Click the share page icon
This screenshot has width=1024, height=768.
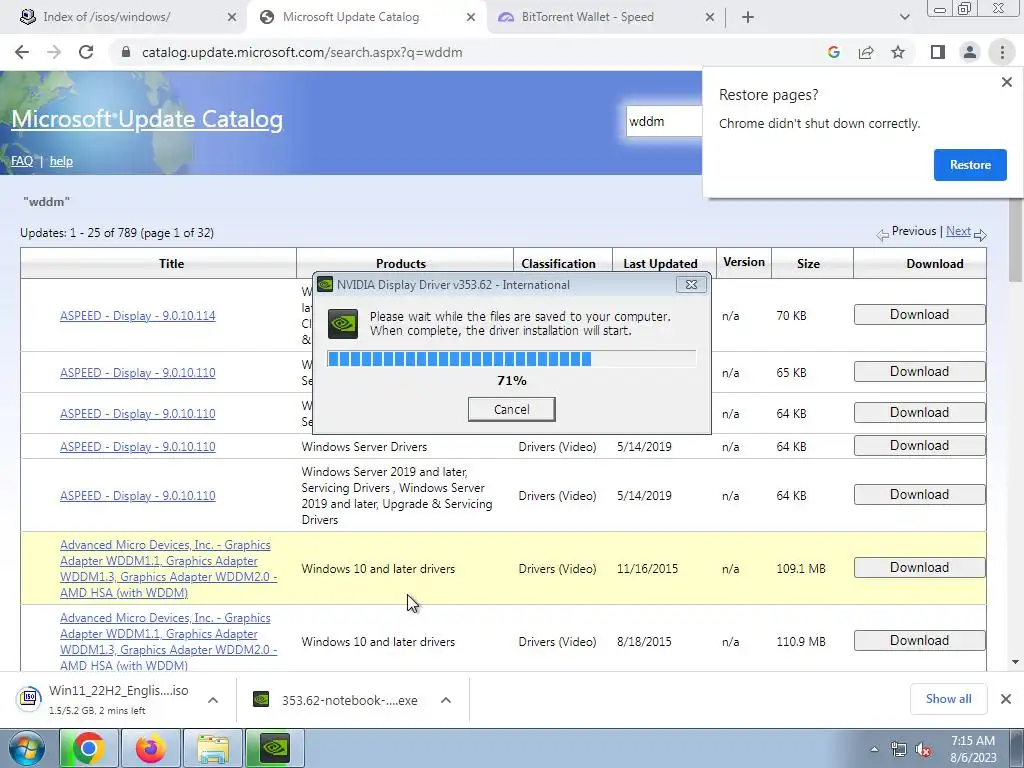(866, 52)
